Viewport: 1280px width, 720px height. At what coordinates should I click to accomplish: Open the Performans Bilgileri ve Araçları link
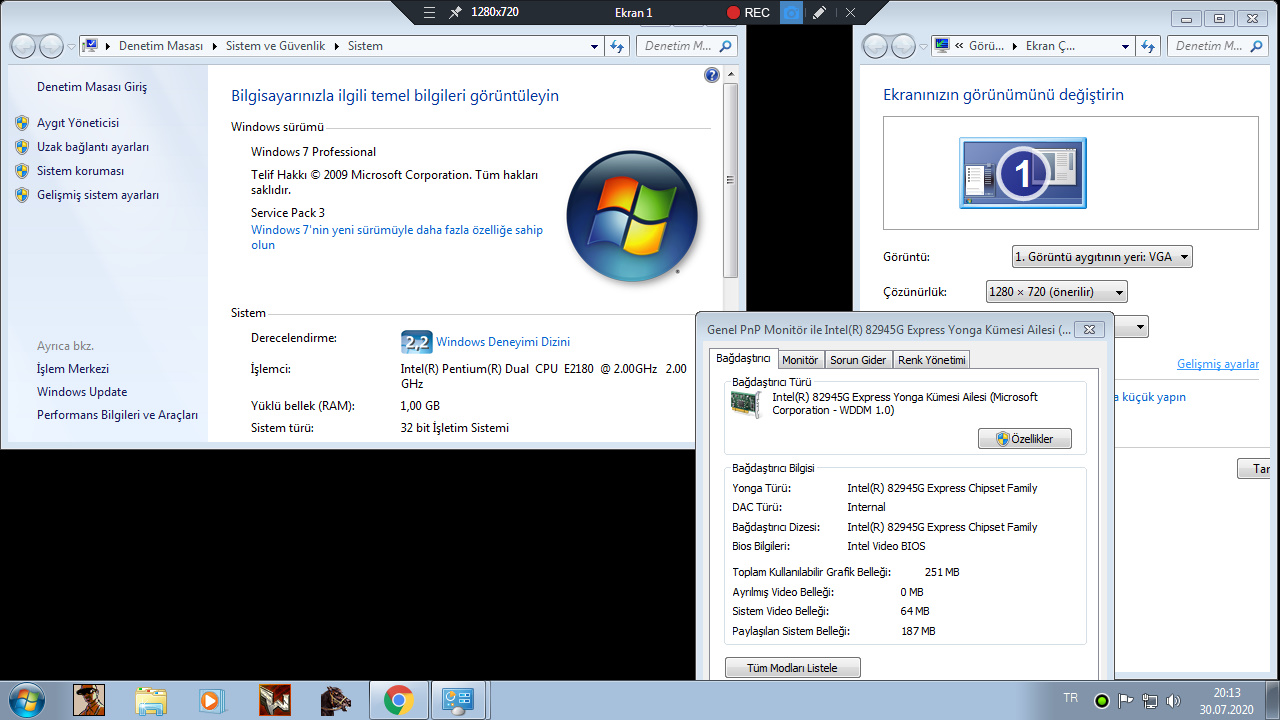tap(117, 415)
